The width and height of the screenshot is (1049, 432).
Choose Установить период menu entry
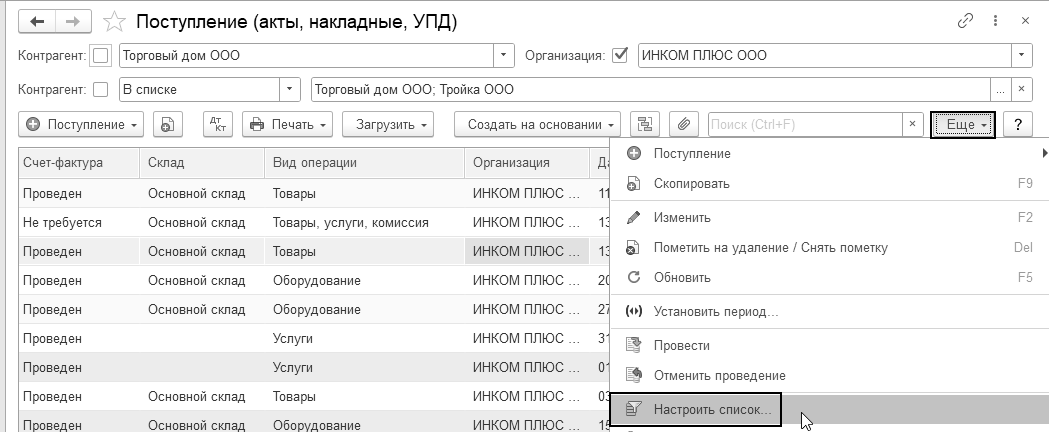pyautogui.click(x=716, y=311)
